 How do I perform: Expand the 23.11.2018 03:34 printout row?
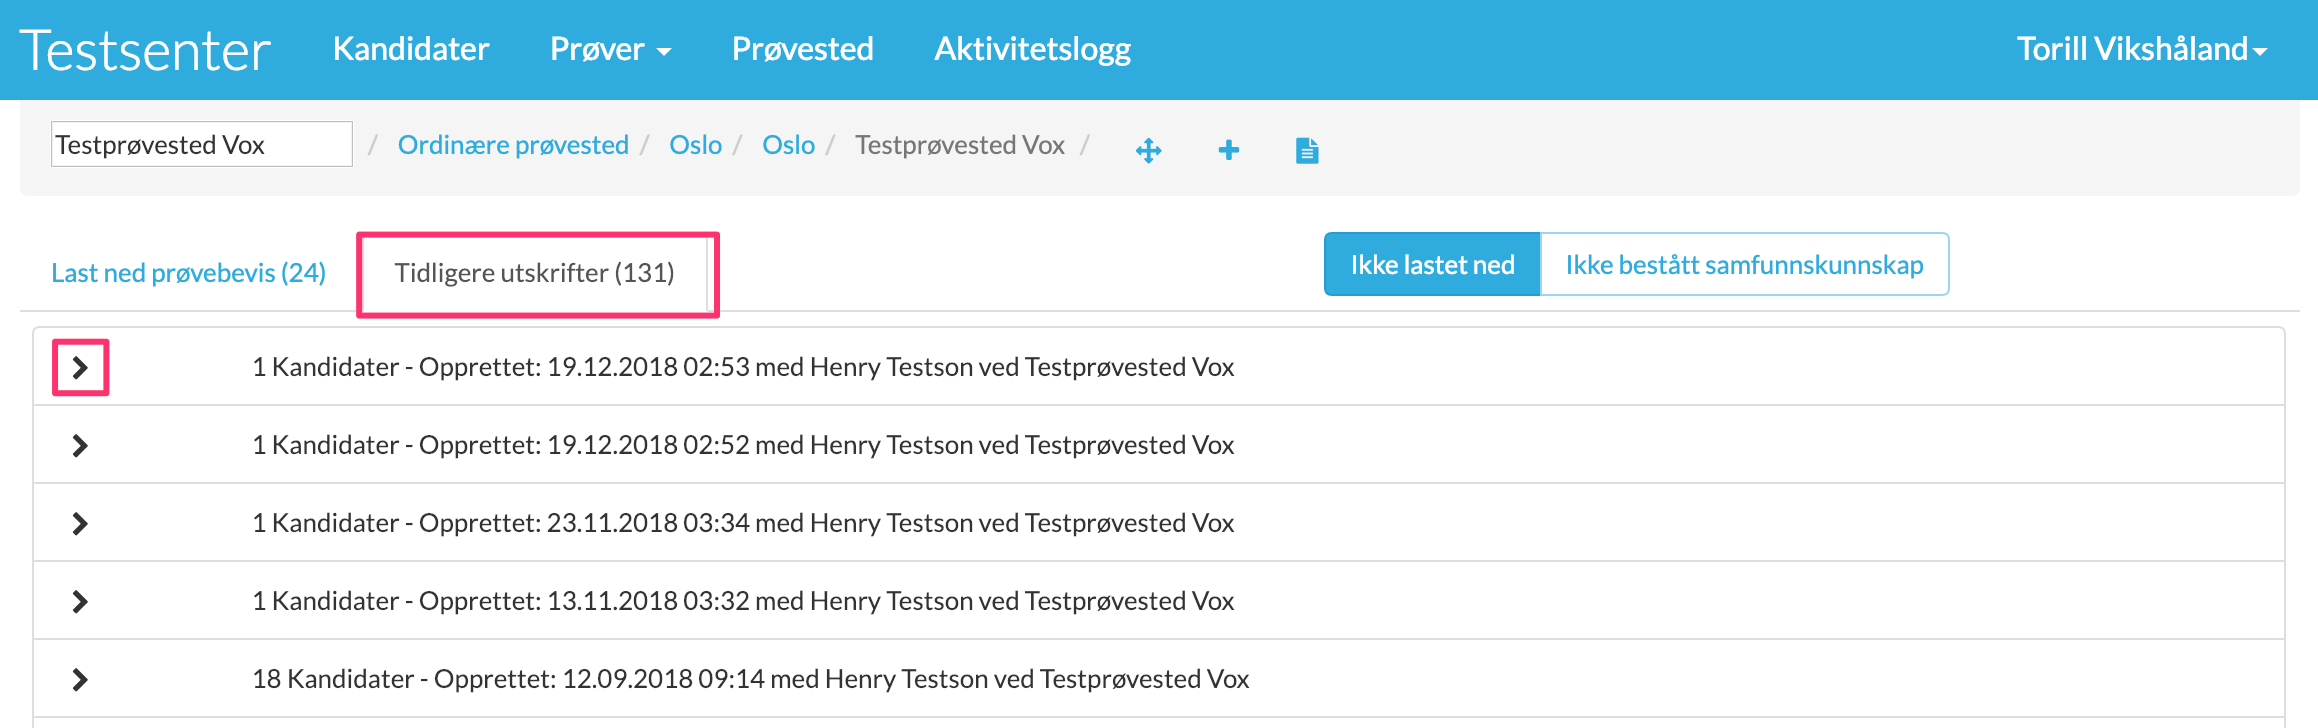click(x=80, y=524)
